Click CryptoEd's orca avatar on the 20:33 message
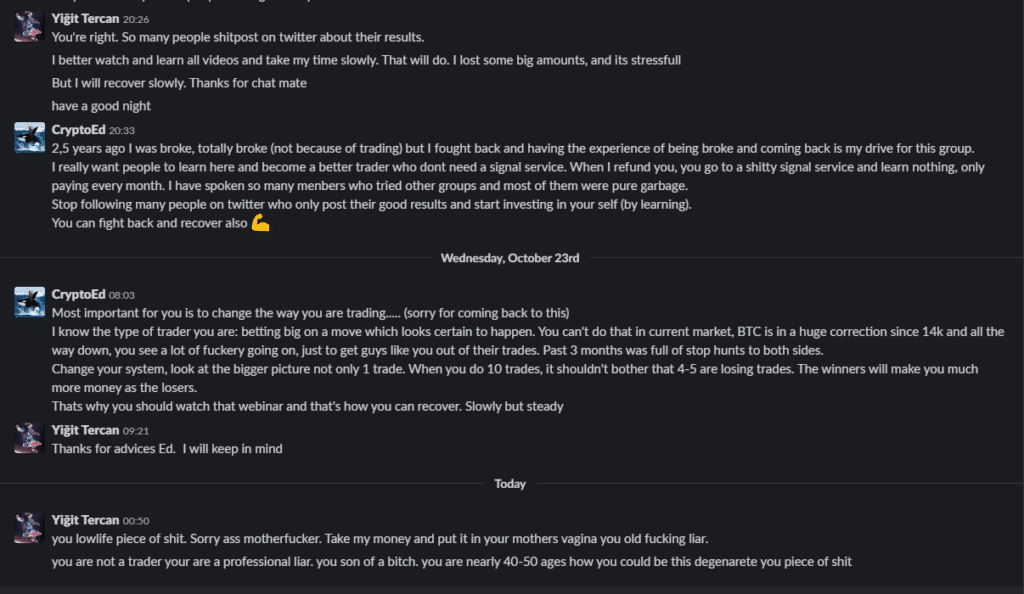1024x594 pixels. [29, 138]
